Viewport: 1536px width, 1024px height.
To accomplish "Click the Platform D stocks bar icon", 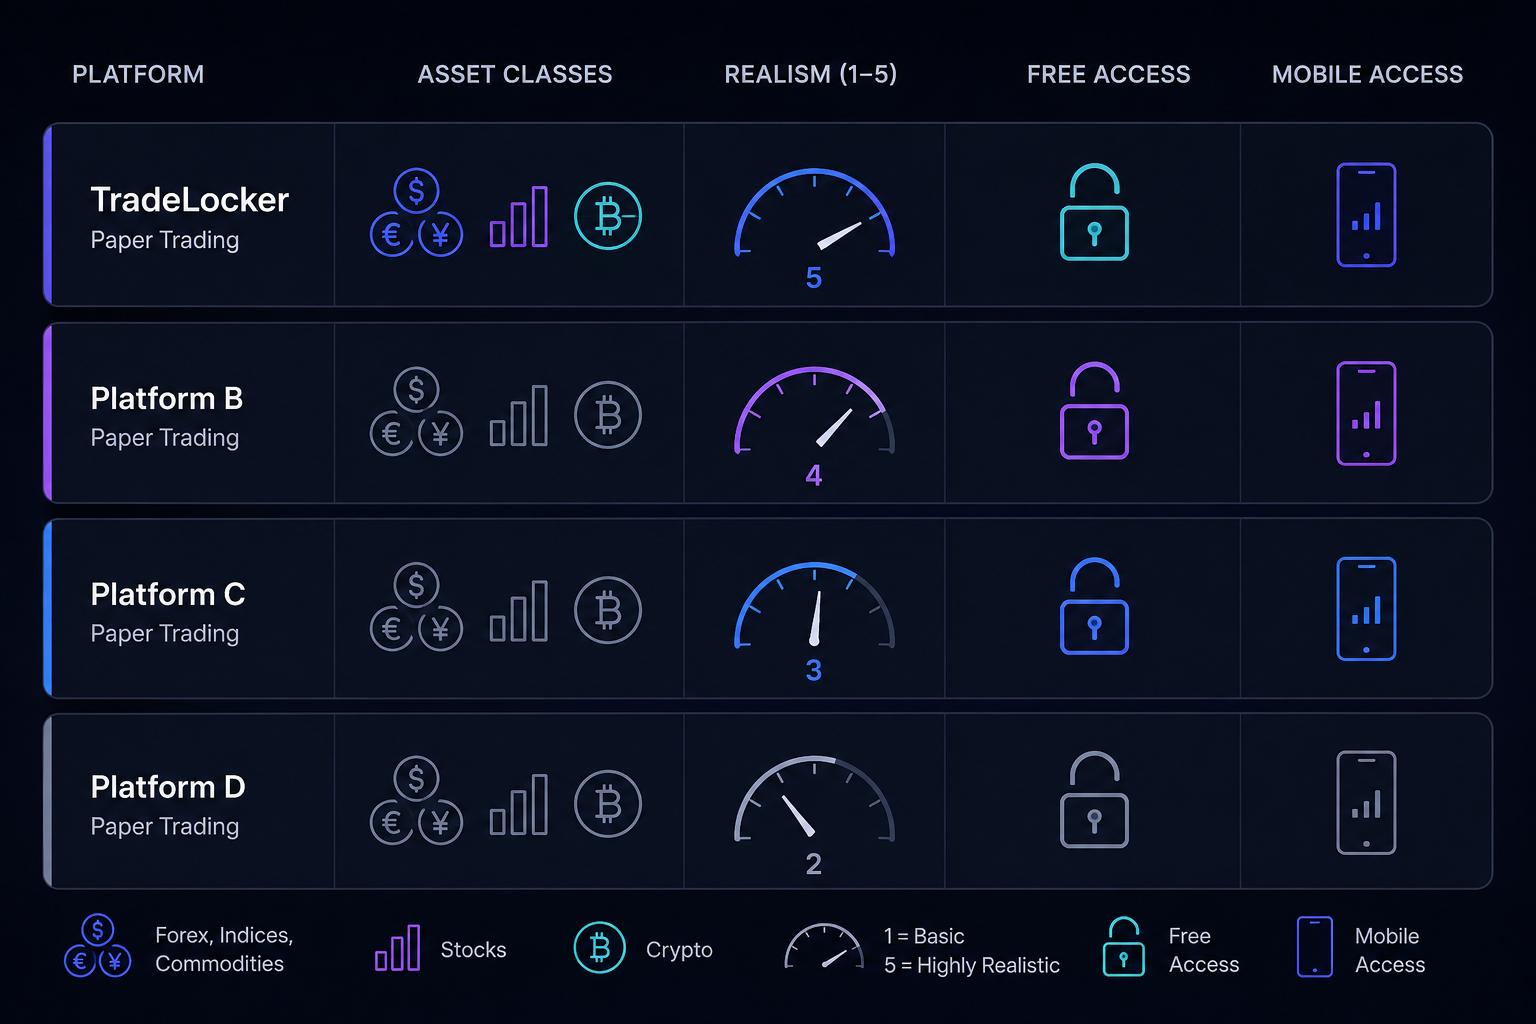I will tap(519, 804).
